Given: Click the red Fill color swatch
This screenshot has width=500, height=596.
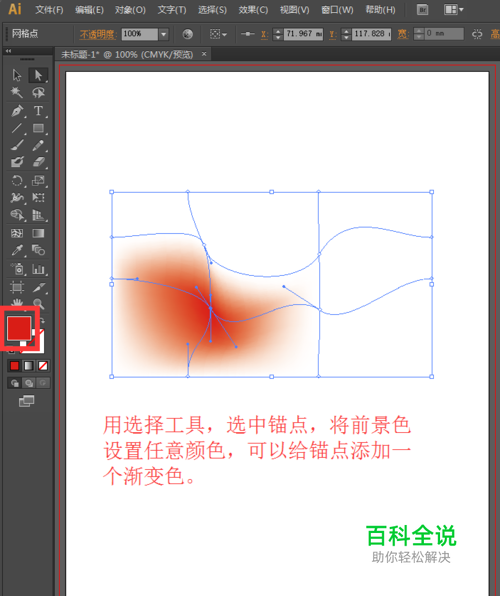Looking at the screenshot, I should (x=19, y=328).
